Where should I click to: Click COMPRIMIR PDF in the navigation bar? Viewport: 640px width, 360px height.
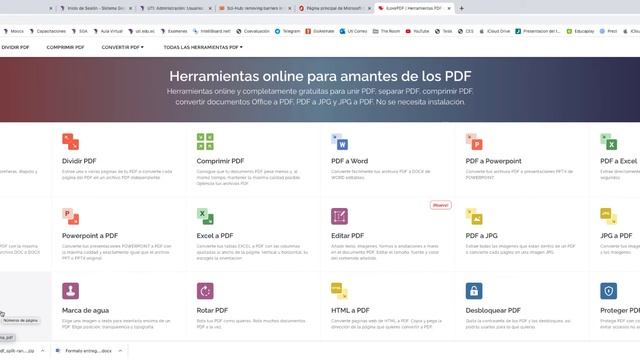pos(65,47)
